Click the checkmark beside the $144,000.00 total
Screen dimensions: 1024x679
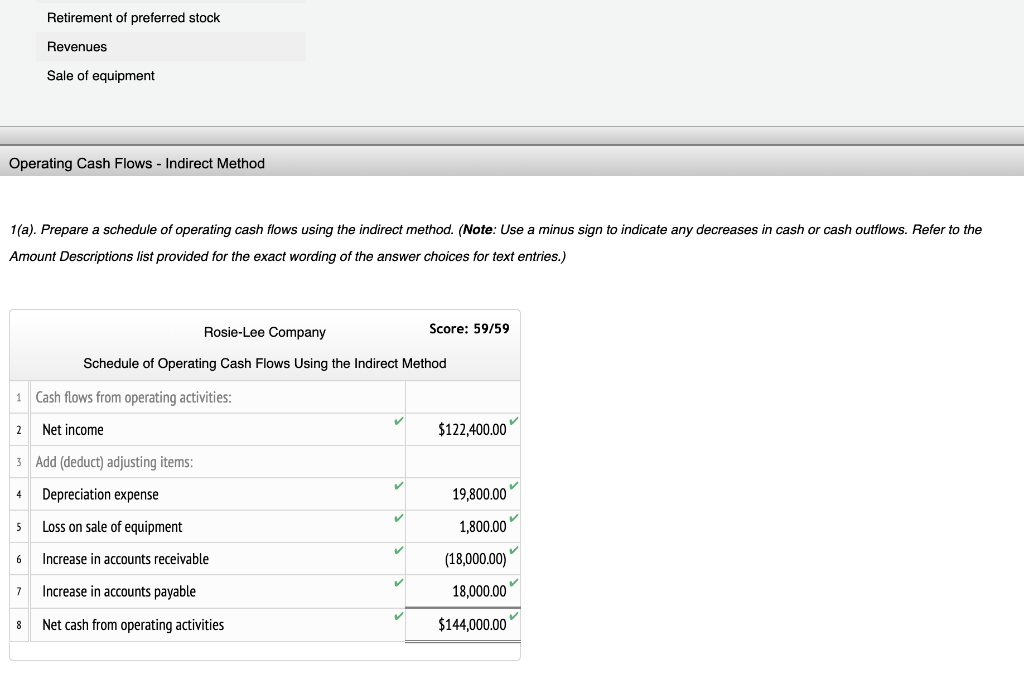click(x=514, y=618)
